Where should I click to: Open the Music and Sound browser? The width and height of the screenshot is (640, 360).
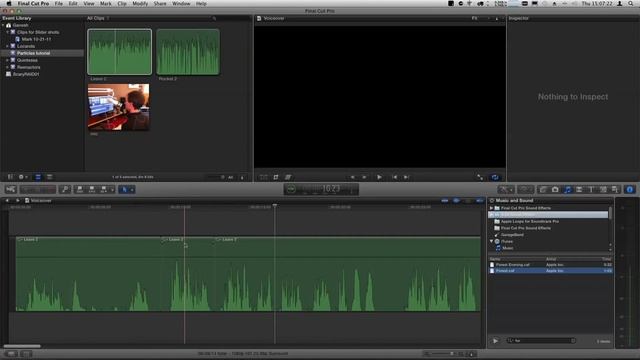(x=567, y=189)
